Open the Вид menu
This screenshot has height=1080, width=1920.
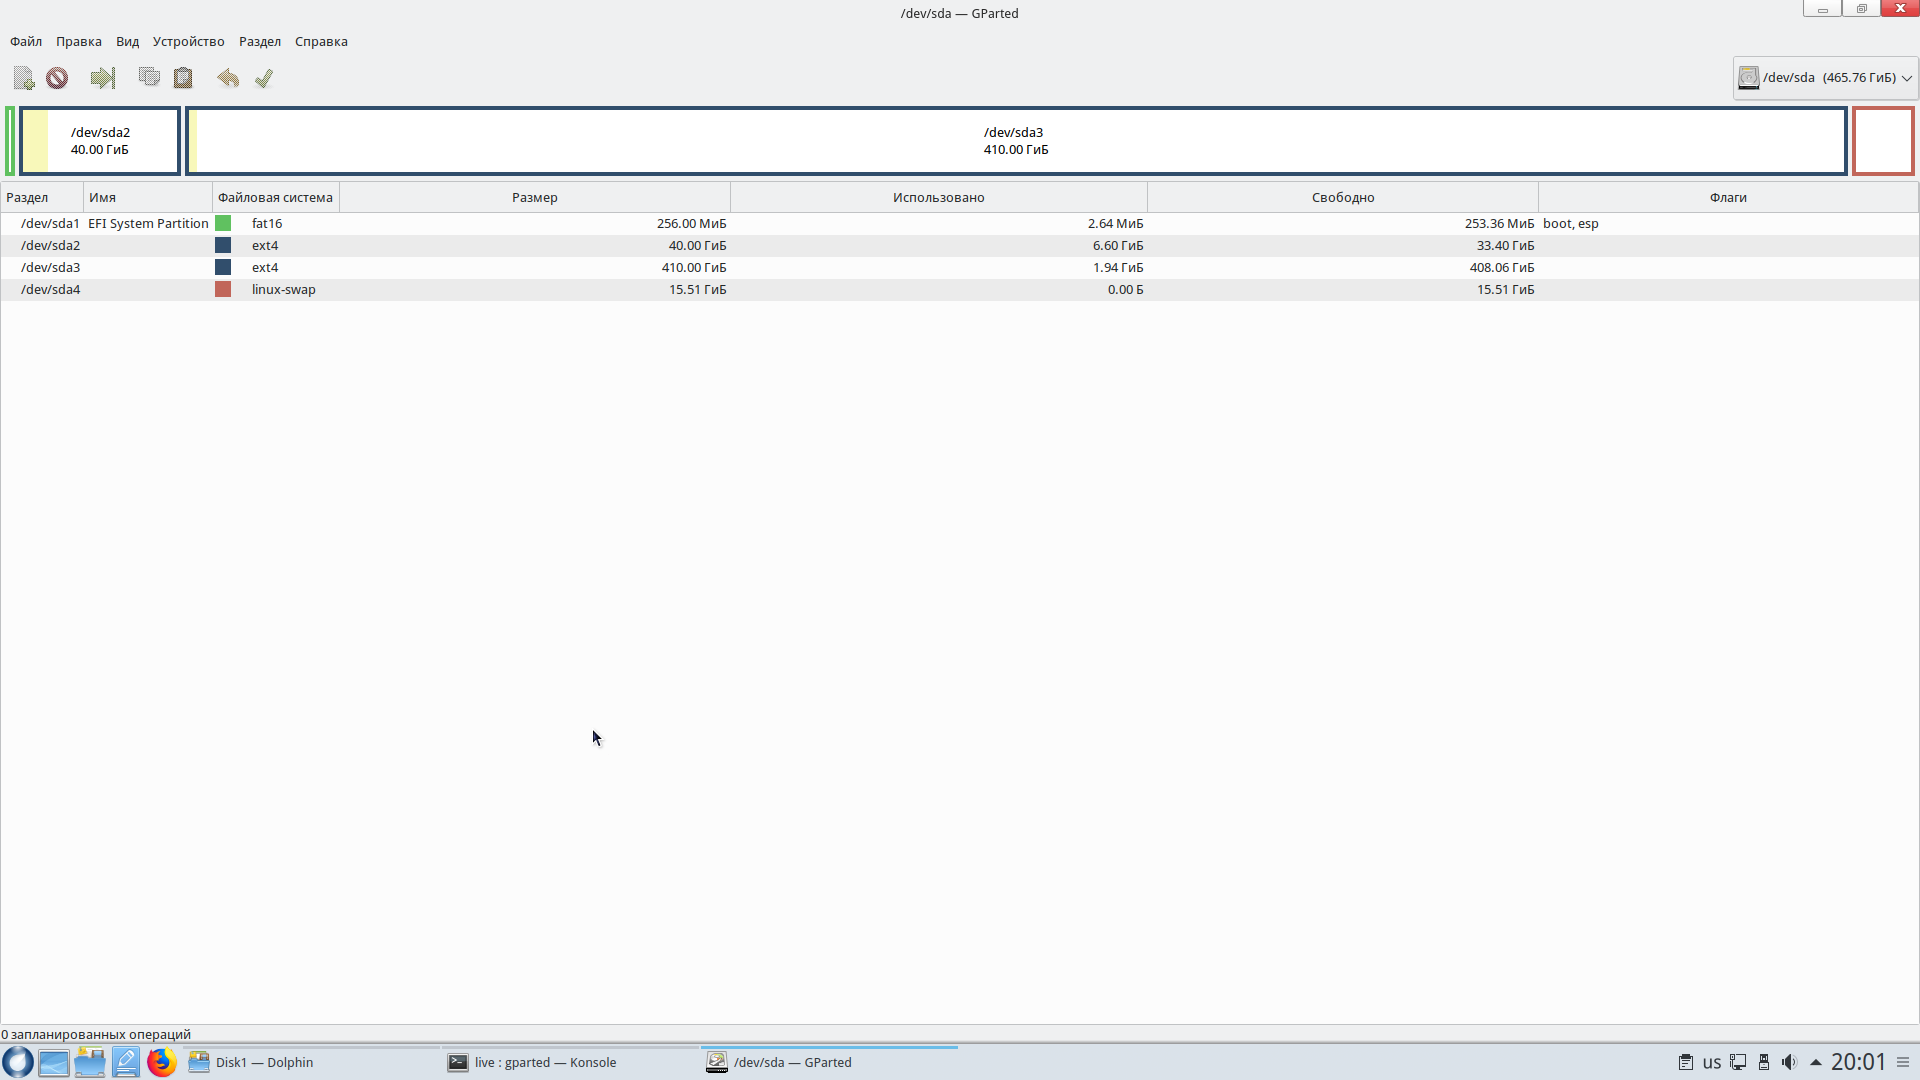[x=127, y=41]
